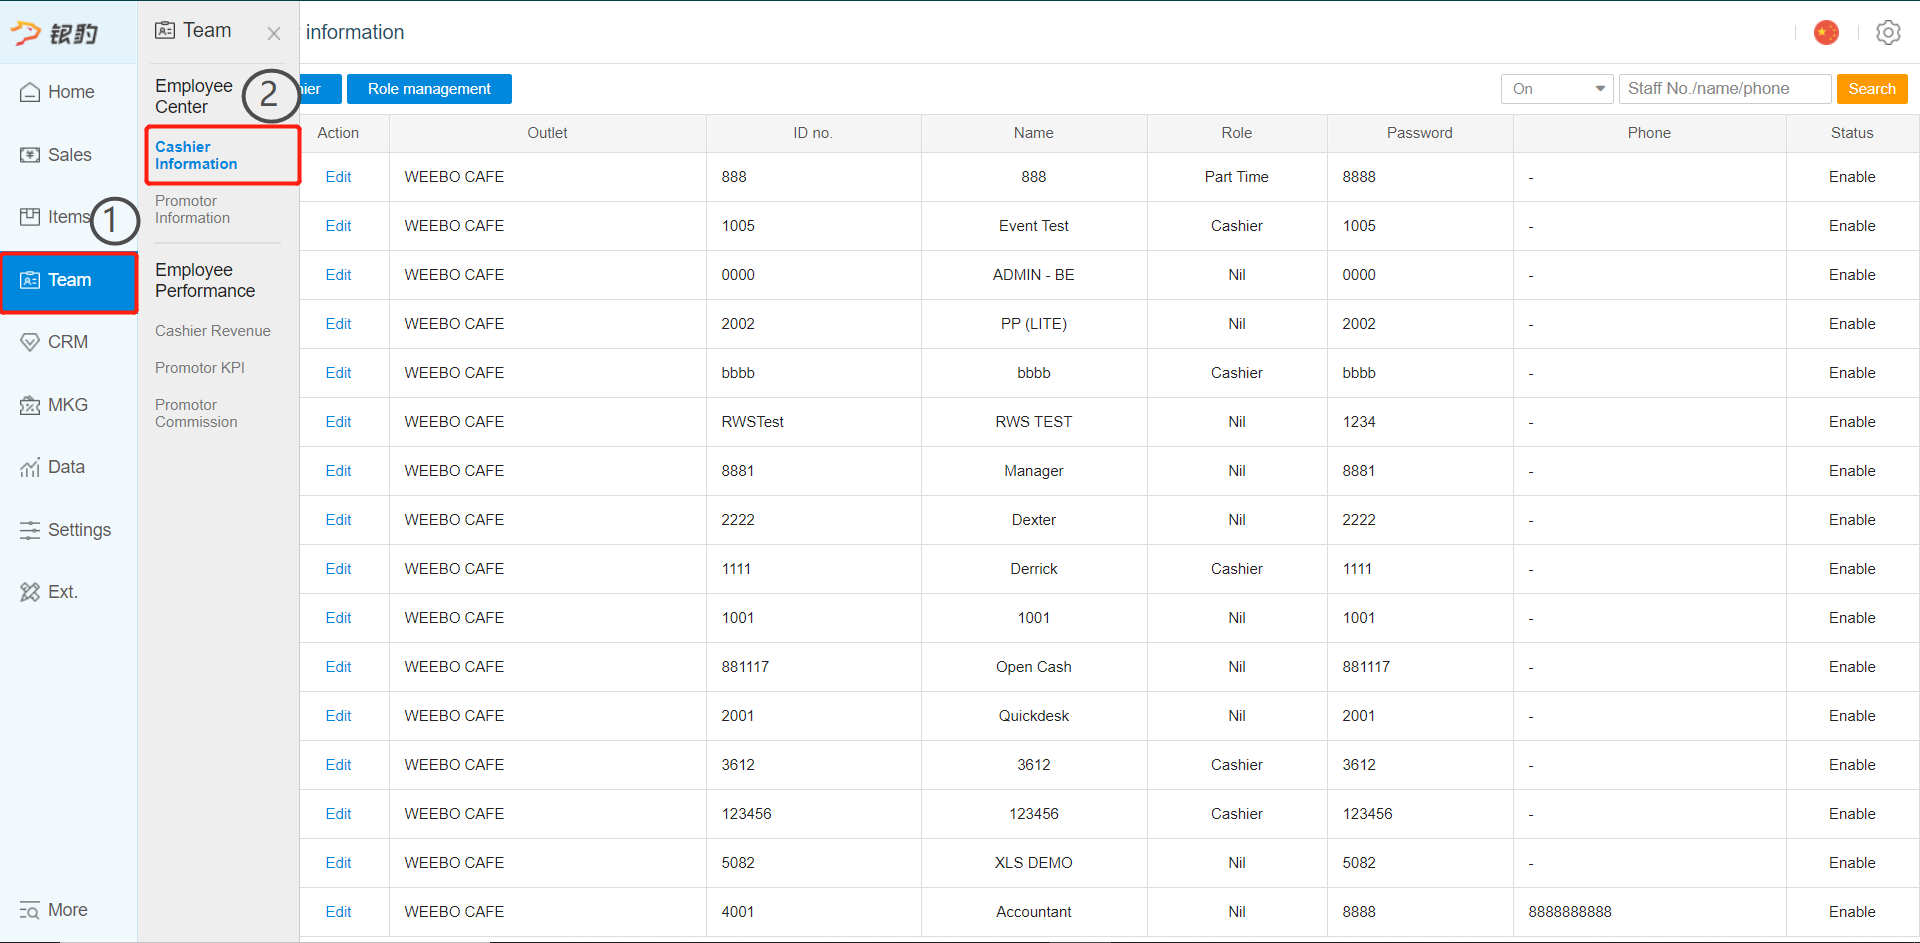Open the Items section icon
Screen dimensions: 1920x943
pos(30,217)
